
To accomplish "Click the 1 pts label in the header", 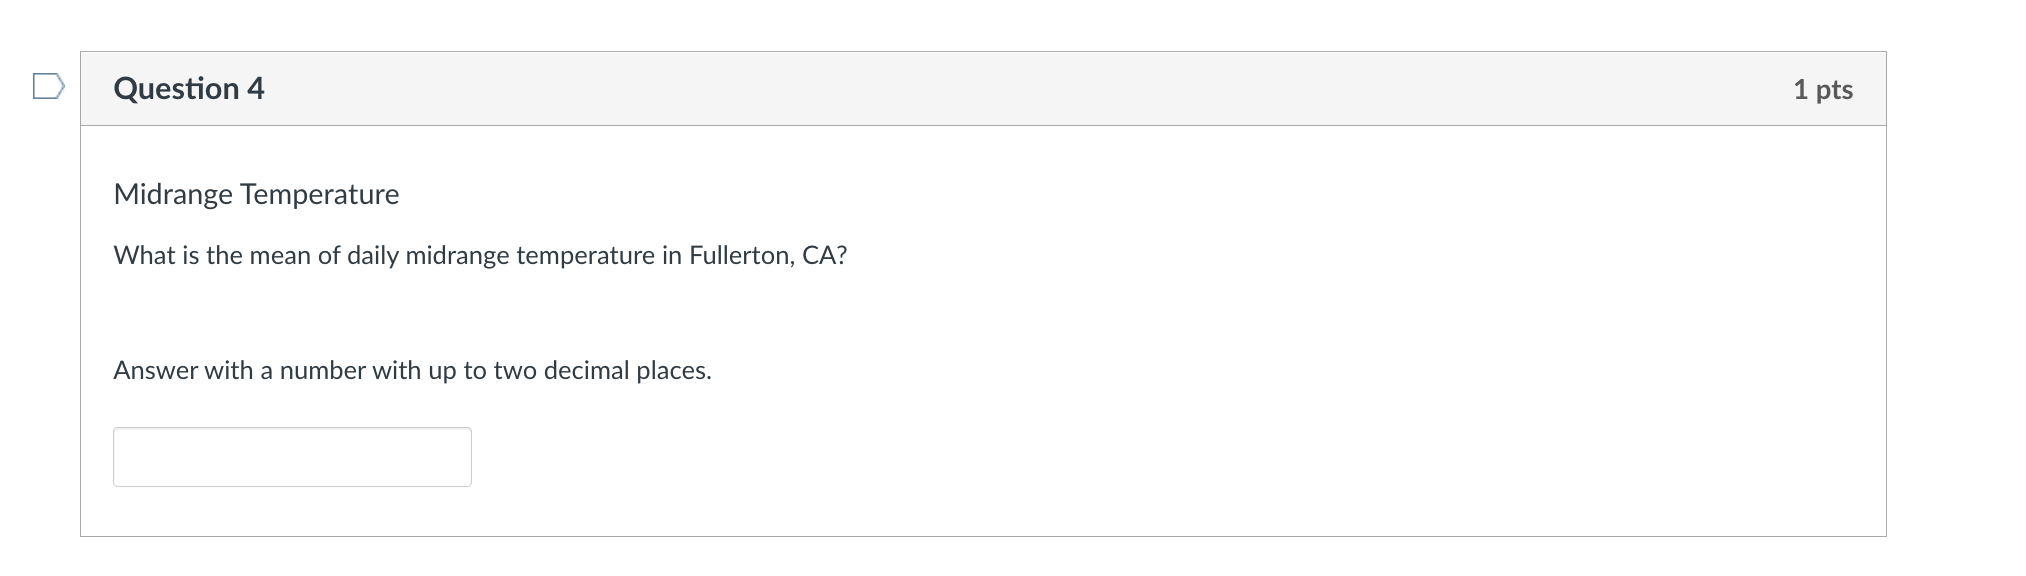I will (x=1824, y=88).
